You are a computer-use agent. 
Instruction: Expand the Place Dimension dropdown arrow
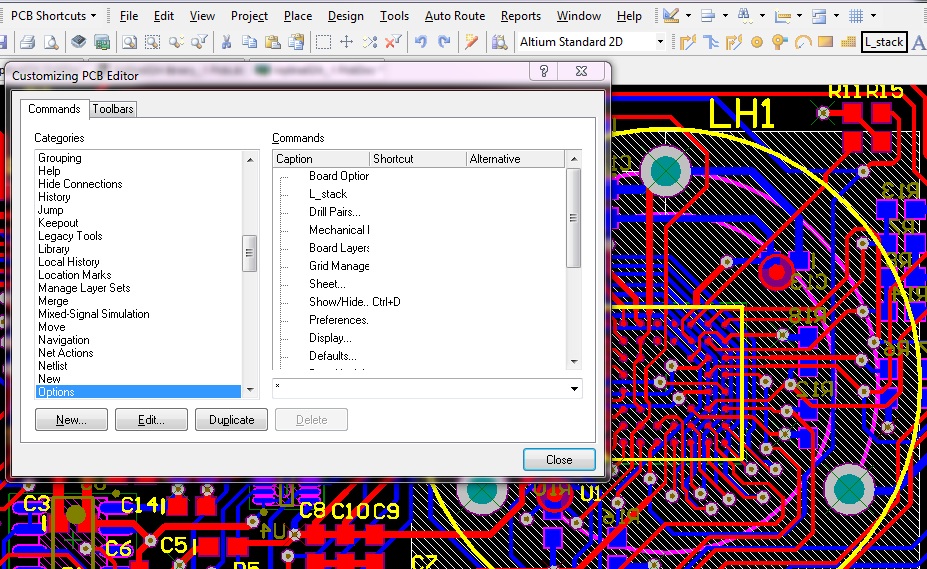tap(799, 15)
